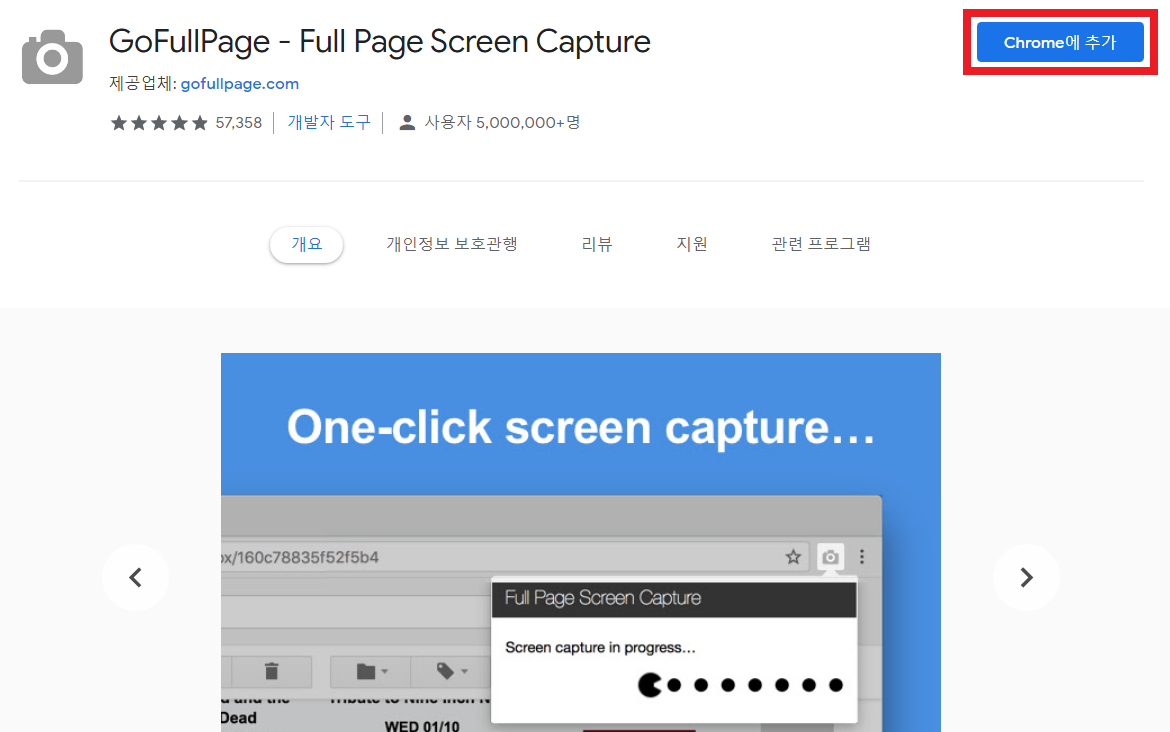
Task: Show next screenshot with right arrow
Action: click(x=1026, y=578)
